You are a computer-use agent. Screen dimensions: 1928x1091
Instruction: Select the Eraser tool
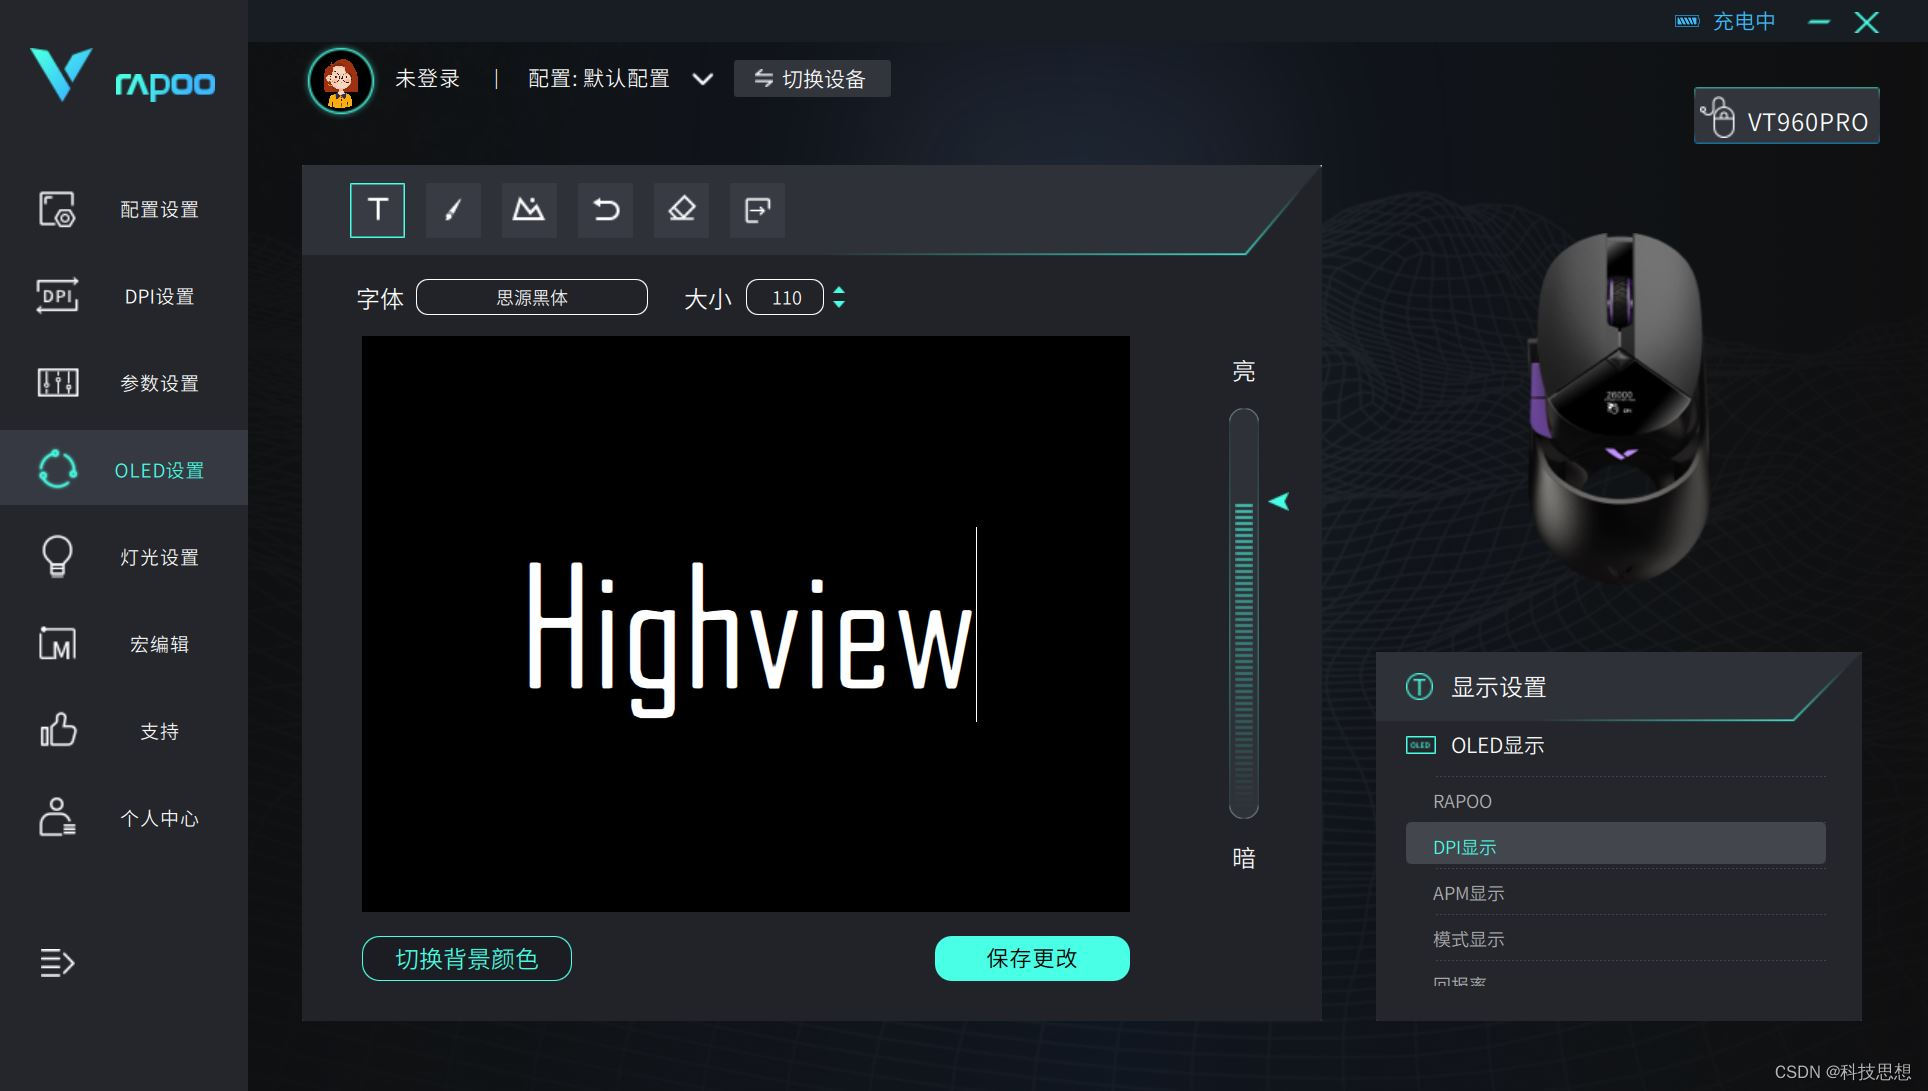point(681,210)
